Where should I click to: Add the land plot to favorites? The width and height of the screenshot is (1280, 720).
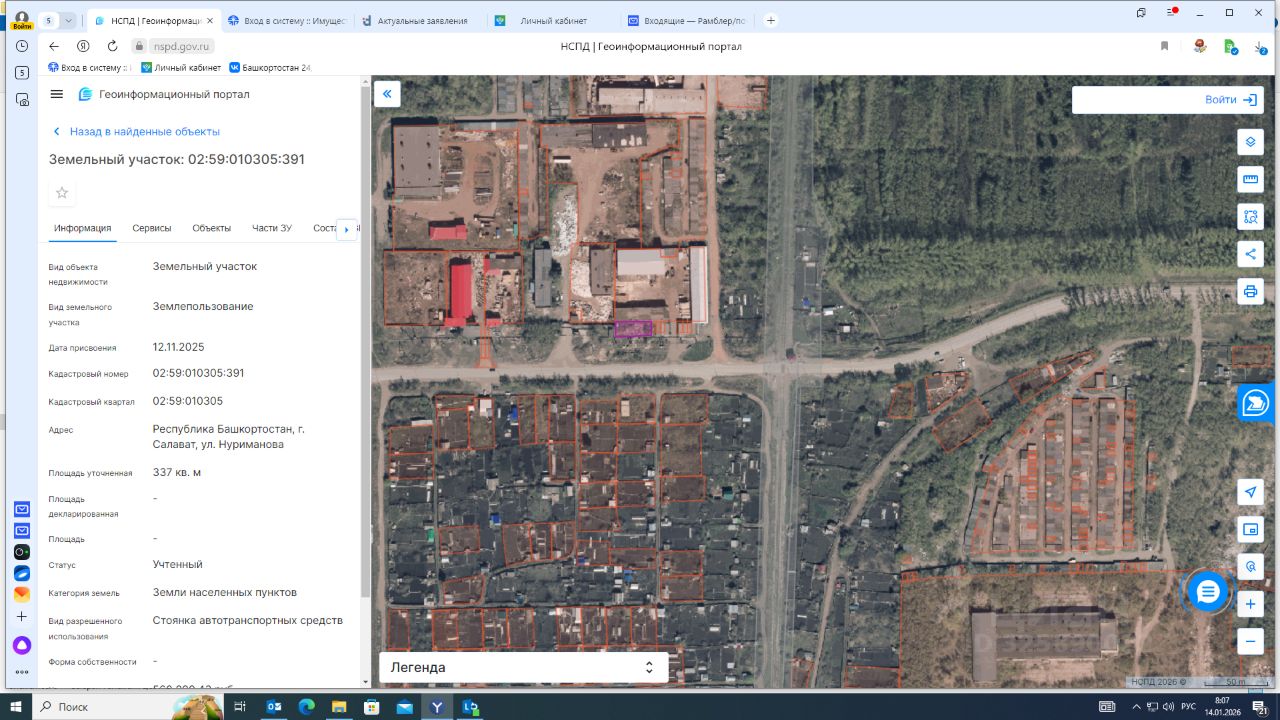tap(62, 193)
